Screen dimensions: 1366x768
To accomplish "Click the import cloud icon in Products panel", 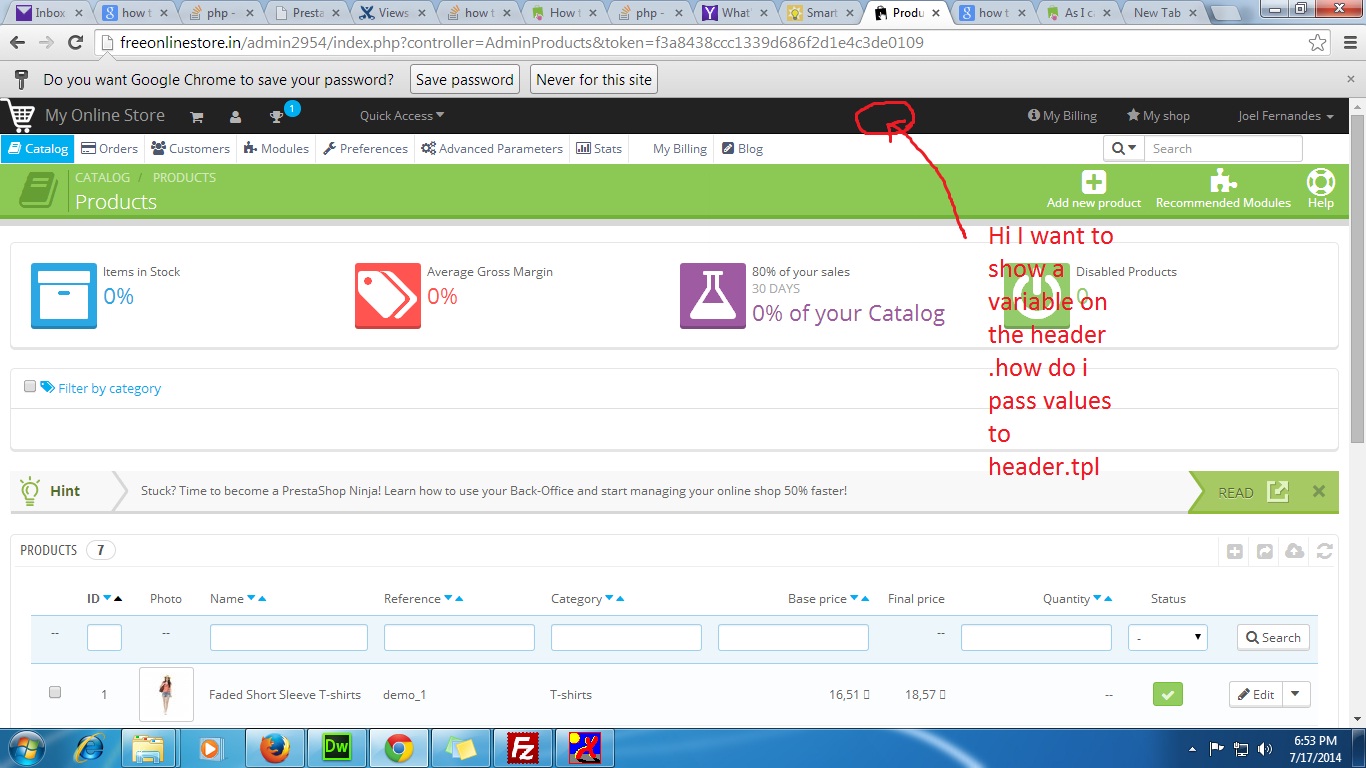I will click(1295, 551).
